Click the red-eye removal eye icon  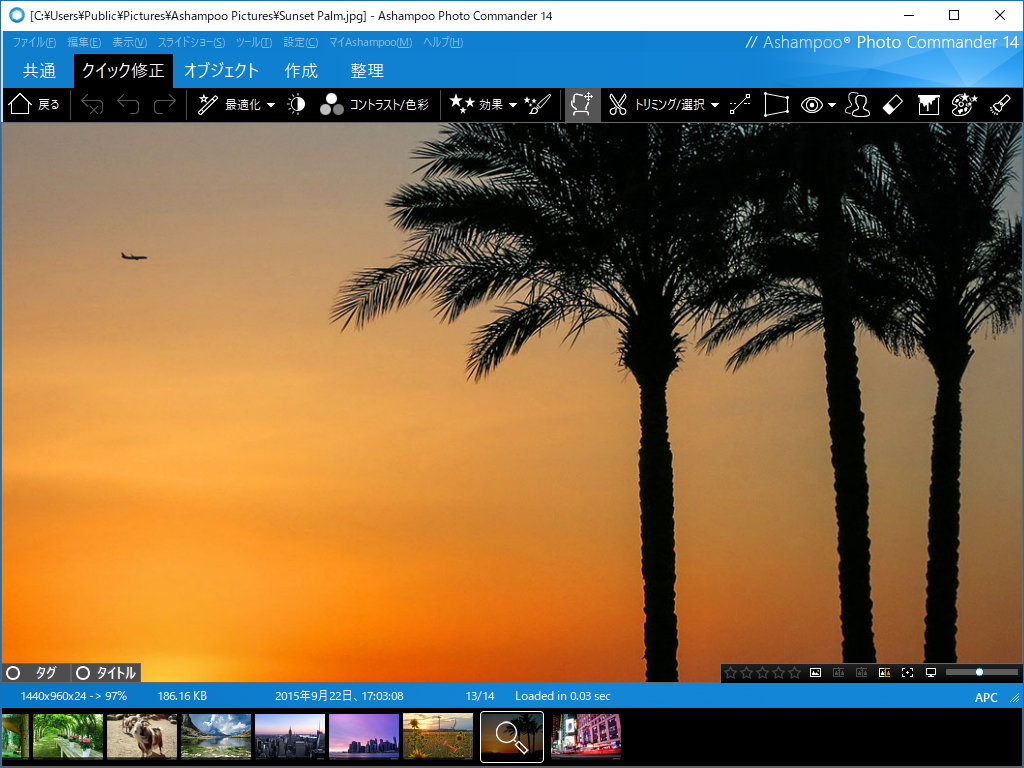812,104
